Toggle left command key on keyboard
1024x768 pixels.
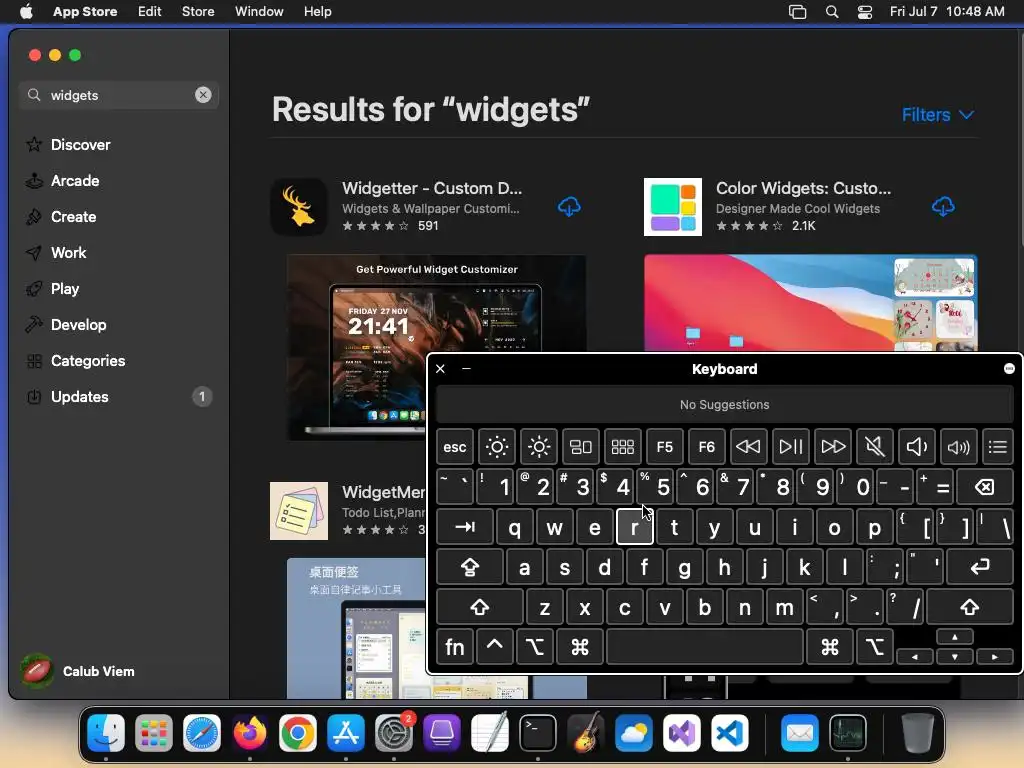point(580,647)
